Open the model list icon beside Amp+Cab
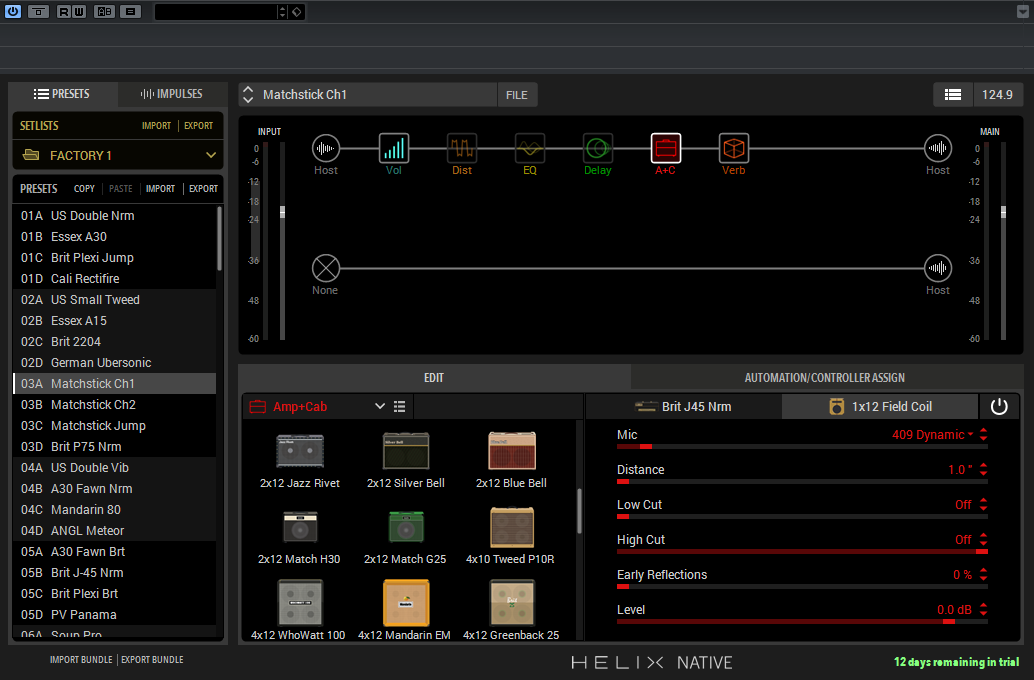Screen dimensions: 1034x680 click(400, 406)
